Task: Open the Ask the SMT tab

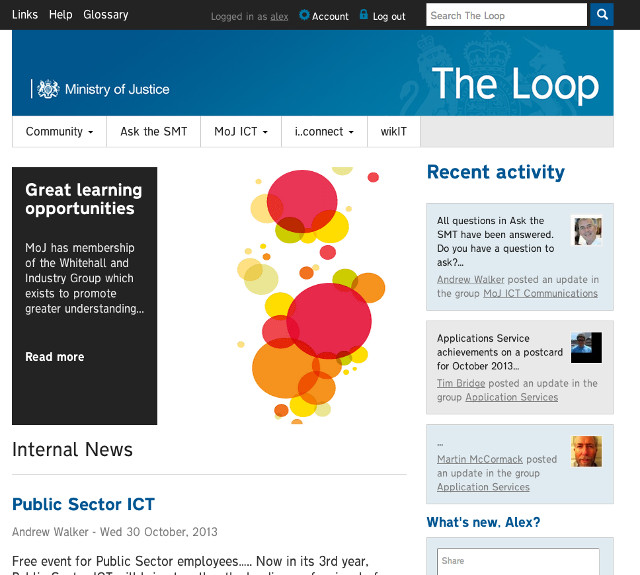Action: pos(153,131)
